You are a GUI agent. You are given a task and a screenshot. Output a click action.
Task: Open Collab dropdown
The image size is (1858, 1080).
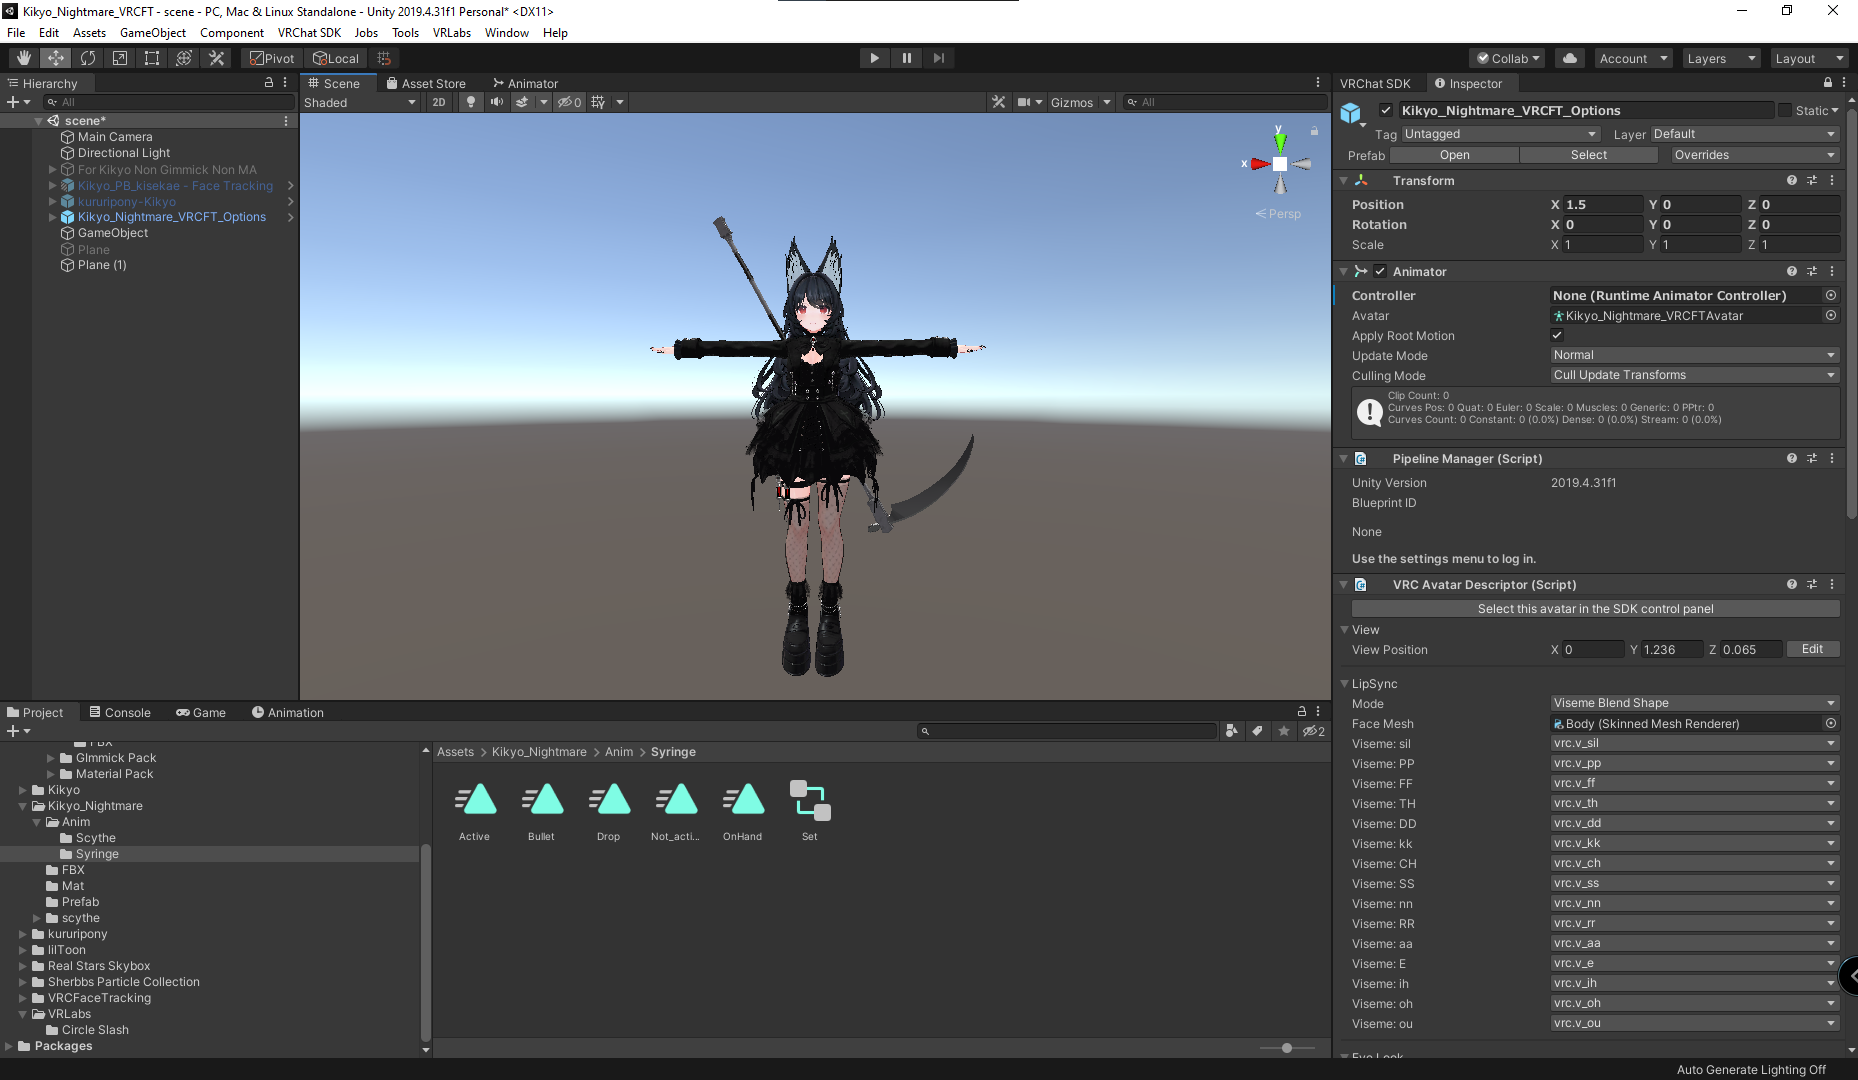pyautogui.click(x=1508, y=58)
